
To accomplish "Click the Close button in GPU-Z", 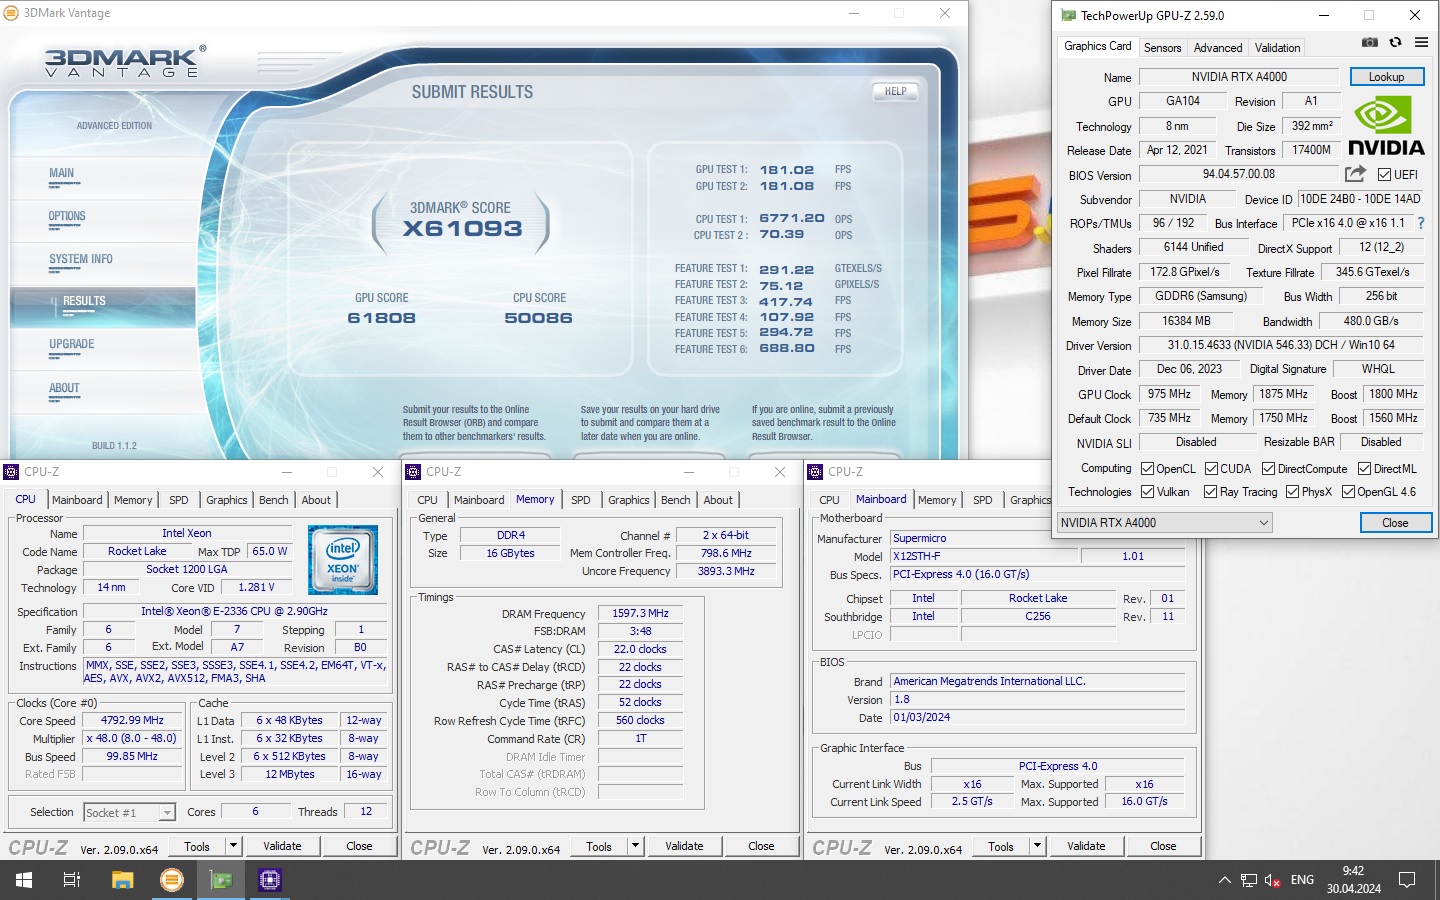I will [1394, 523].
